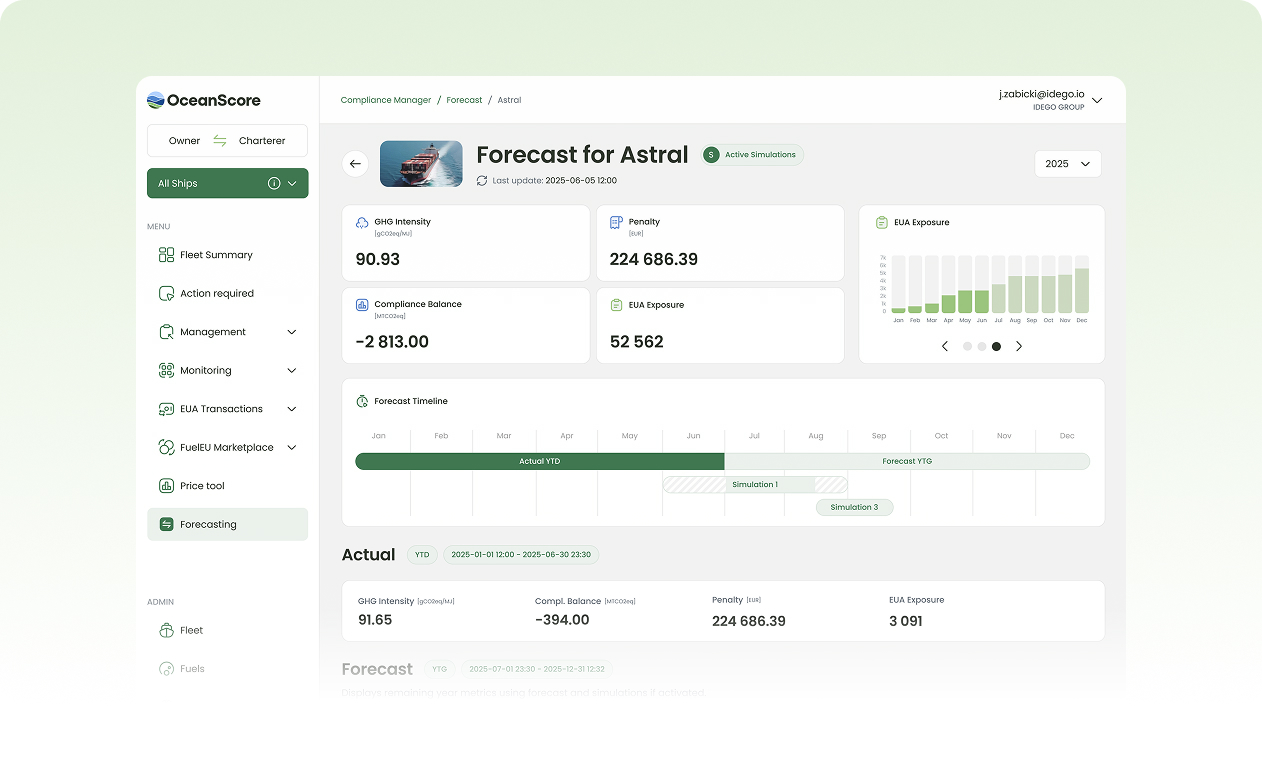The width and height of the screenshot is (1262, 780).
Task: Click the Fleet Summary icon in the sidebar
Action: coord(166,255)
